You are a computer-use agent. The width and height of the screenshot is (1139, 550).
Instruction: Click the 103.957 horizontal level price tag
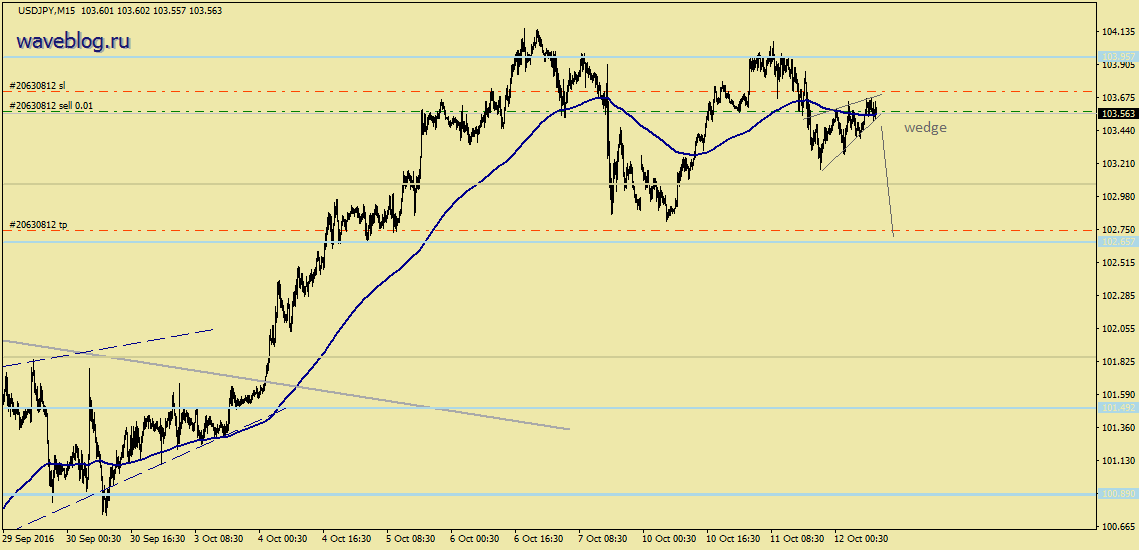1117,56
